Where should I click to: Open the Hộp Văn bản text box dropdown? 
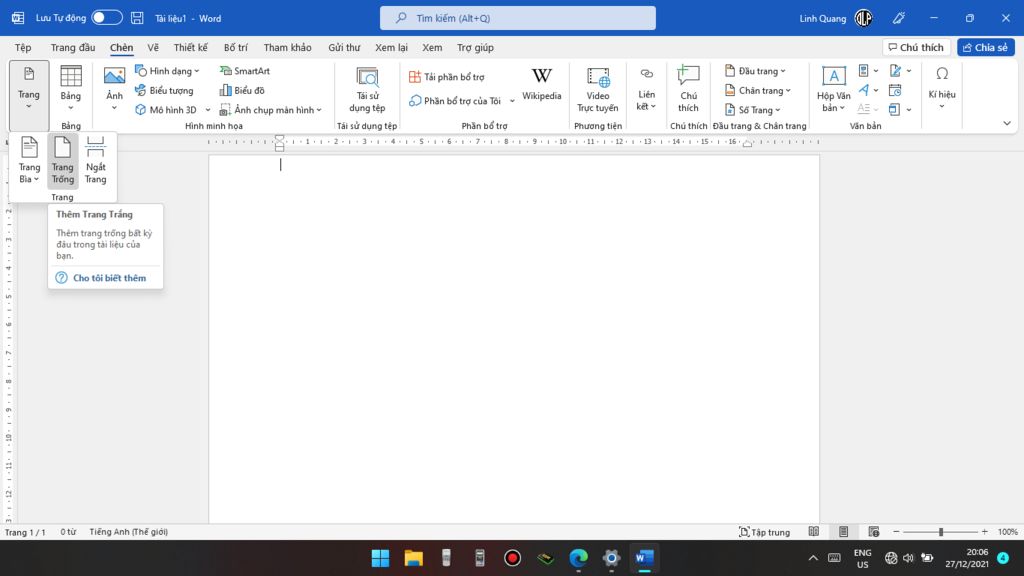[833, 90]
